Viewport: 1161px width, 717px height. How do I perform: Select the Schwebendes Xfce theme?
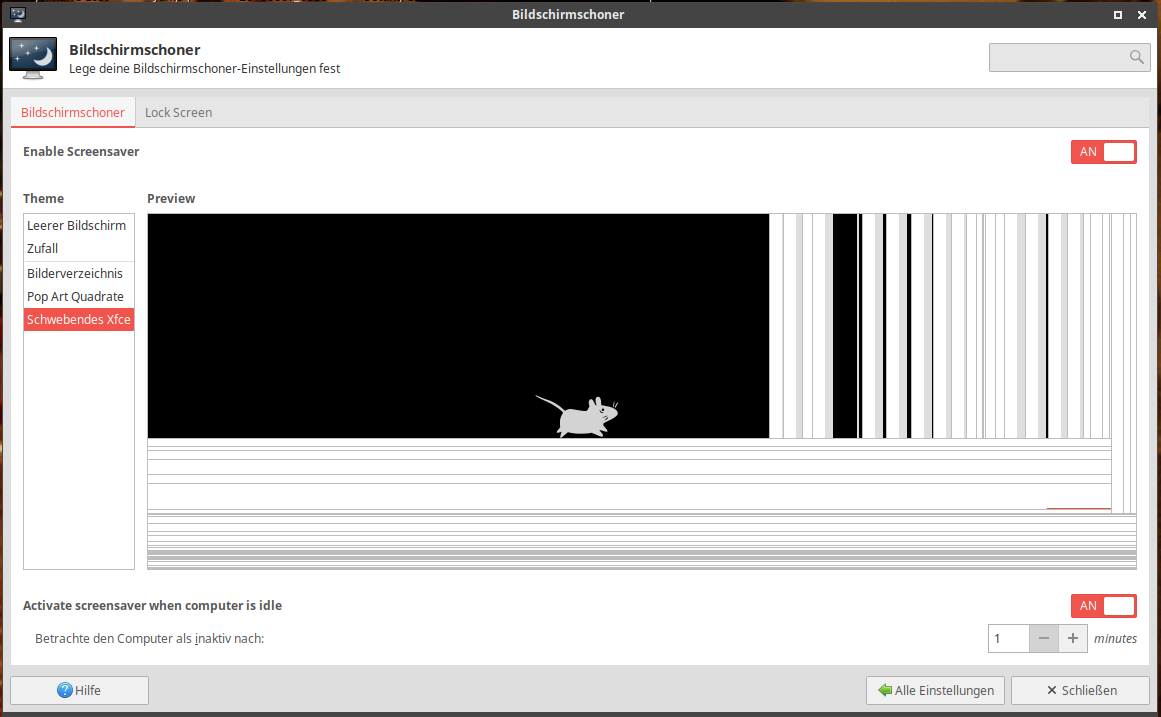pos(79,320)
